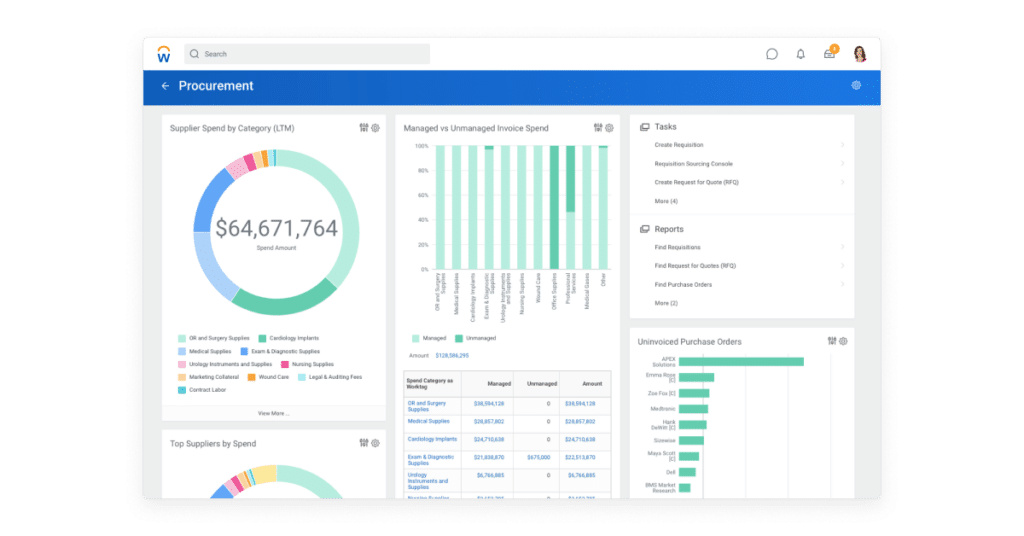Toggle Marketing Collateral legend item

click(x=209, y=377)
